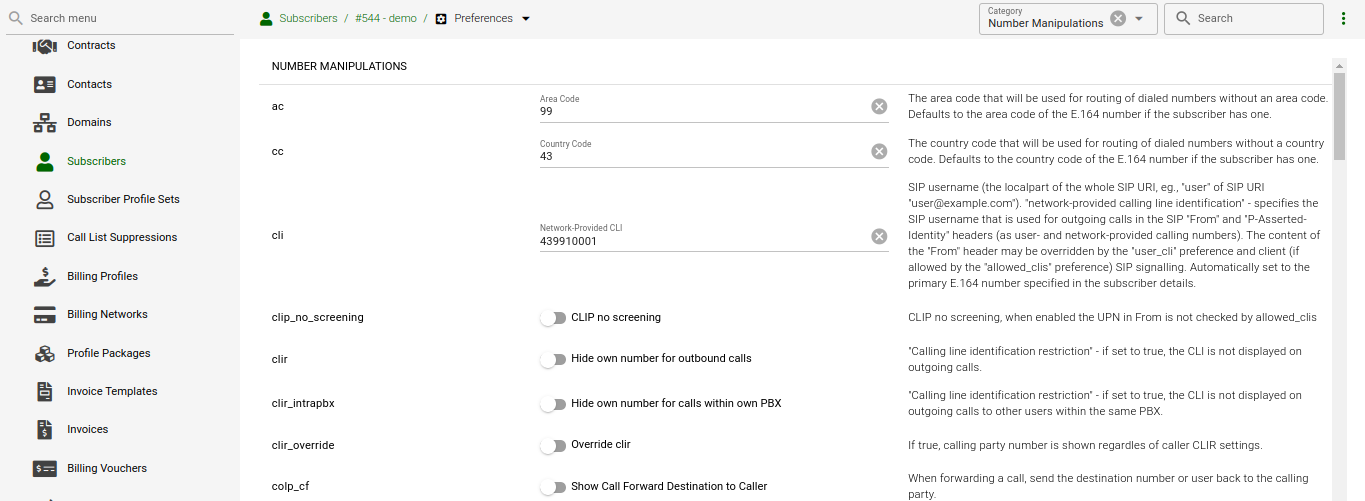Screen dimensions: 1365x501
Task: Open Billing Networks in sidebar
Action: [107, 314]
